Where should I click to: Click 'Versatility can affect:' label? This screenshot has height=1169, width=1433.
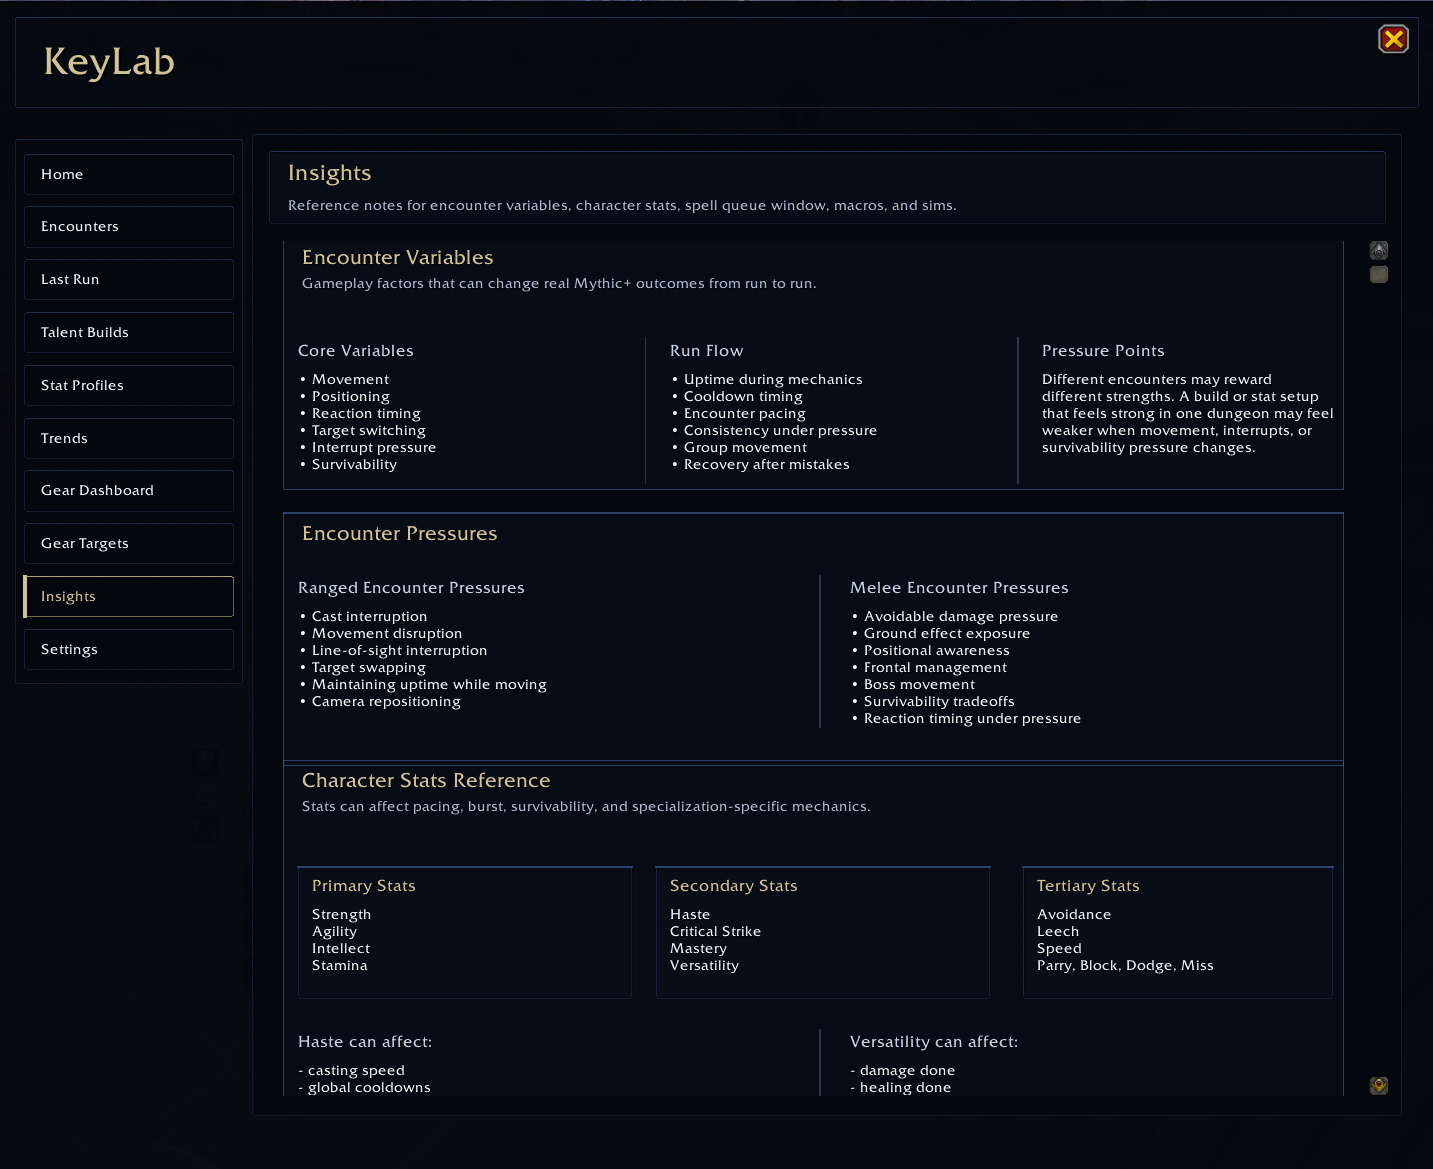(934, 1042)
